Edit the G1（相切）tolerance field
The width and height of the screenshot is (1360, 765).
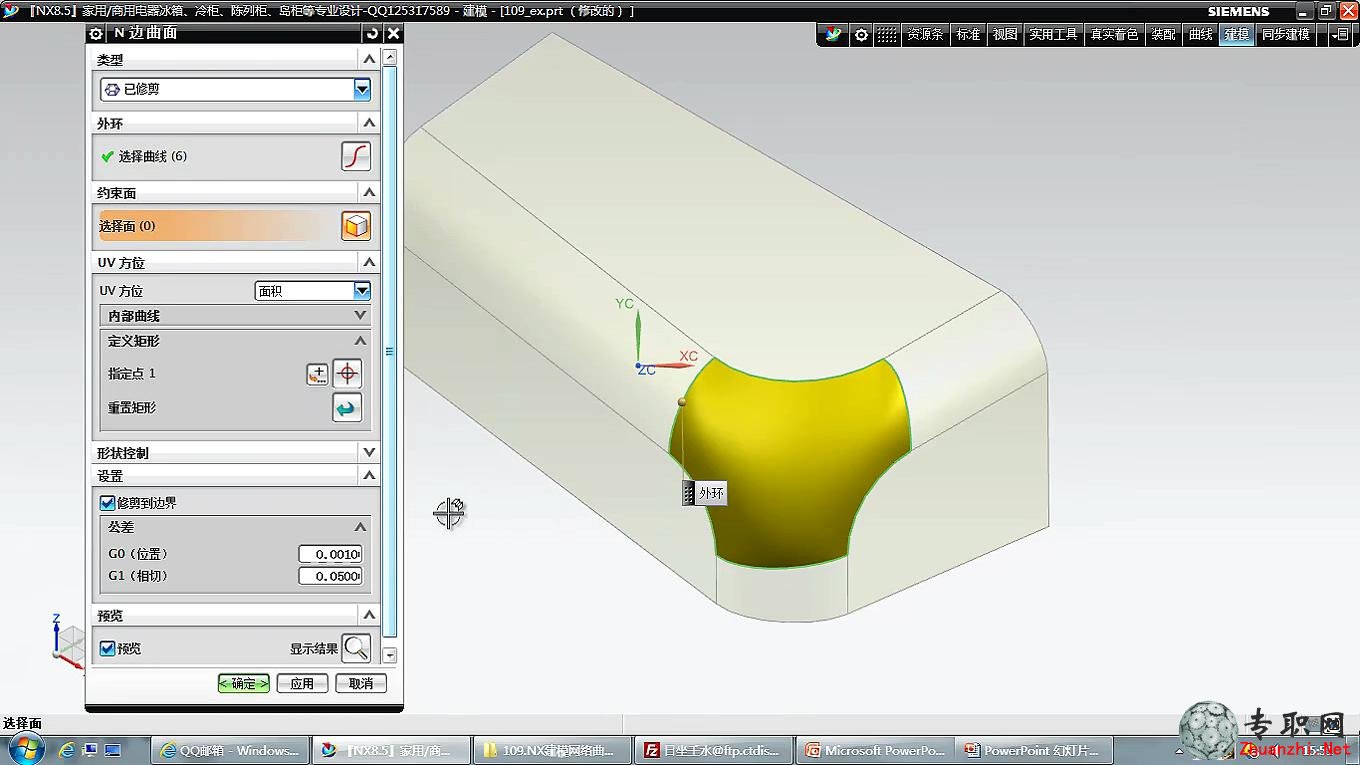[x=330, y=576]
